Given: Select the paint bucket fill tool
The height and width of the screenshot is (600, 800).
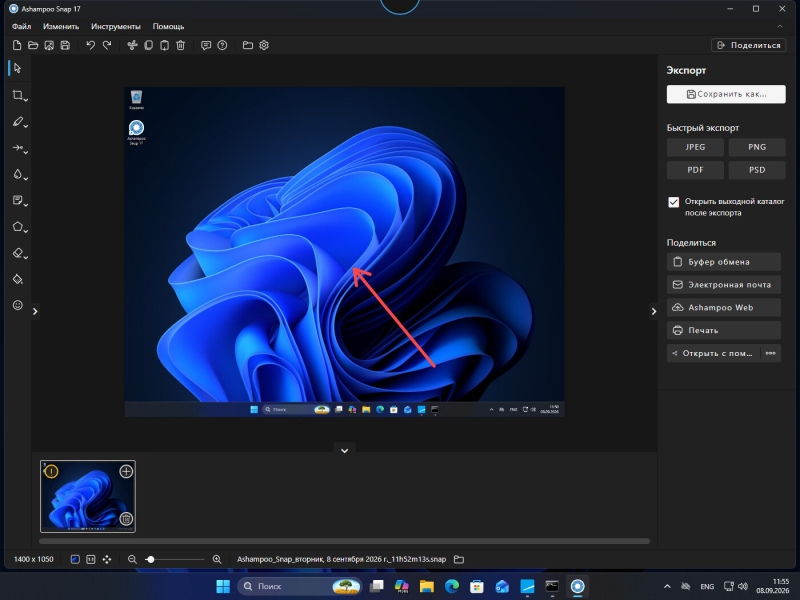Looking at the screenshot, I should [17, 279].
